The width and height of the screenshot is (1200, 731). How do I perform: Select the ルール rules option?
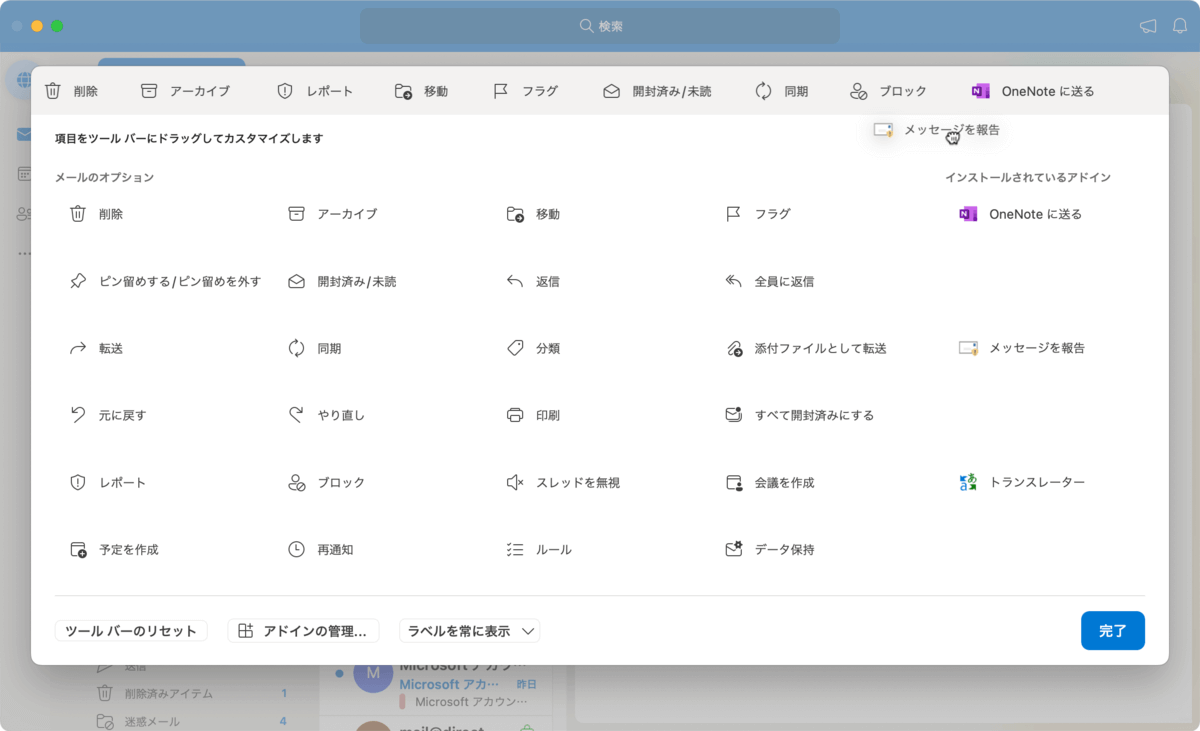539,550
